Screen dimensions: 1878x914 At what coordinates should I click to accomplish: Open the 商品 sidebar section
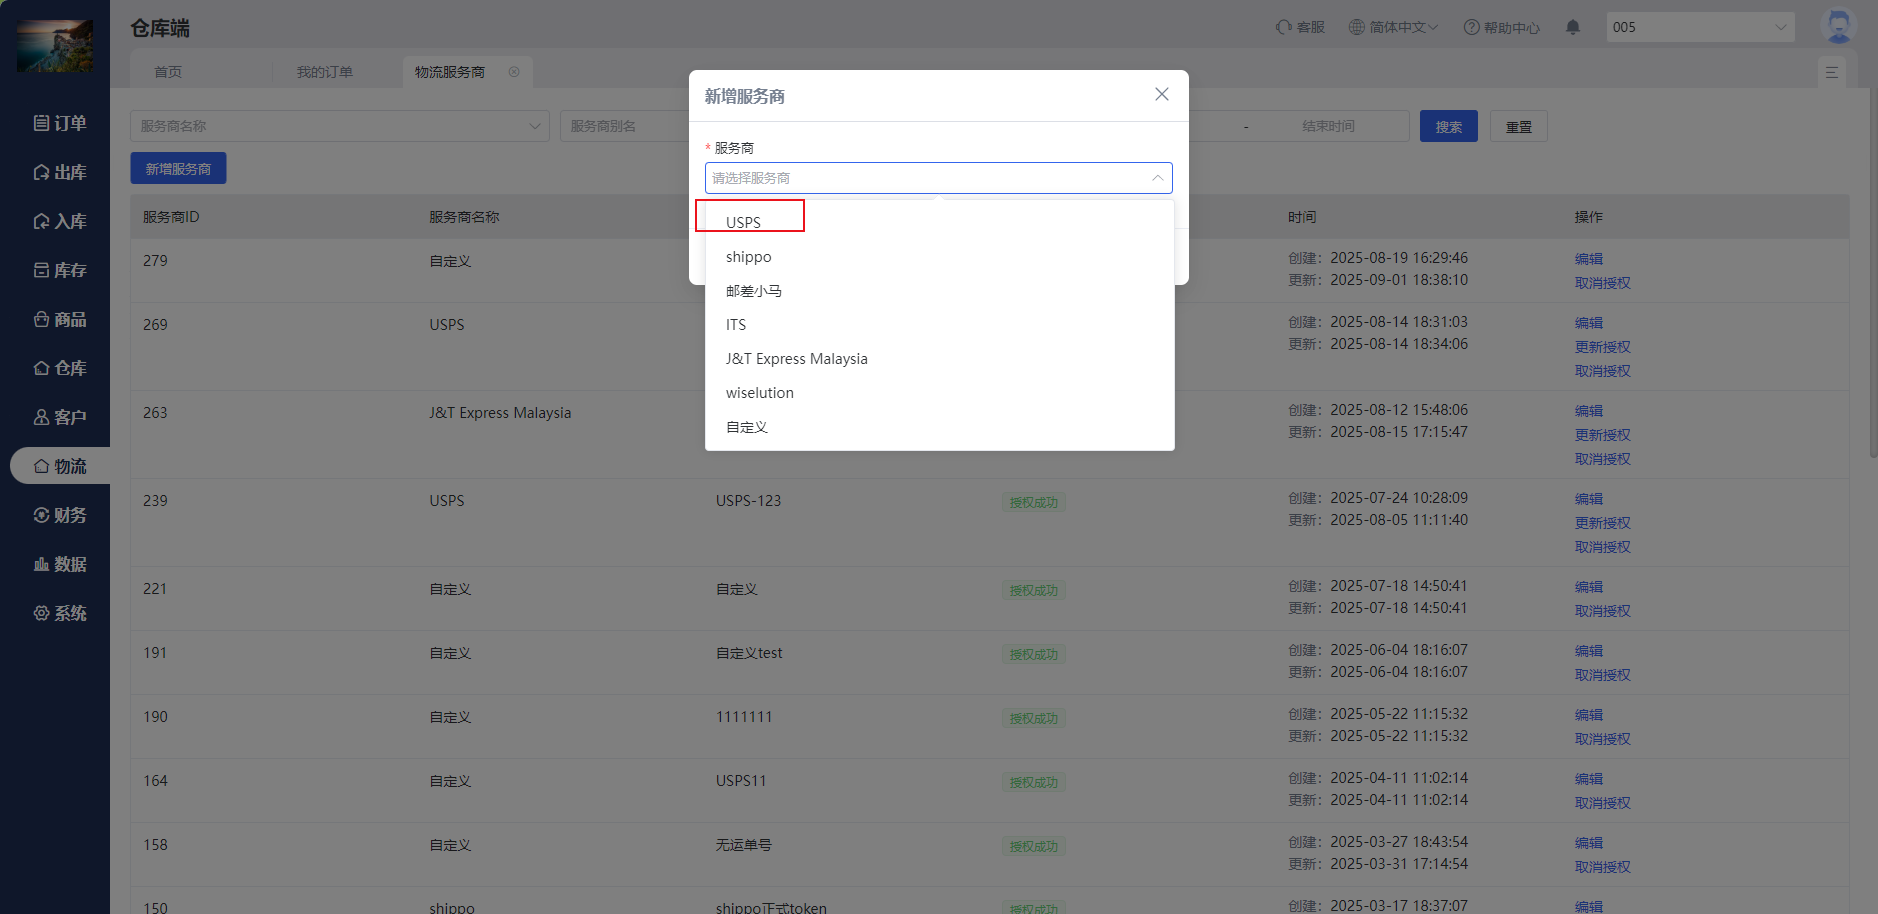click(x=60, y=319)
